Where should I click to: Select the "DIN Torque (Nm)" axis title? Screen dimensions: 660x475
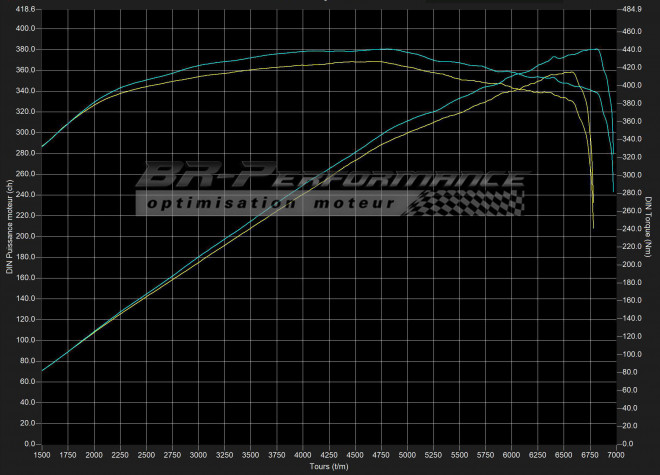click(x=651, y=225)
